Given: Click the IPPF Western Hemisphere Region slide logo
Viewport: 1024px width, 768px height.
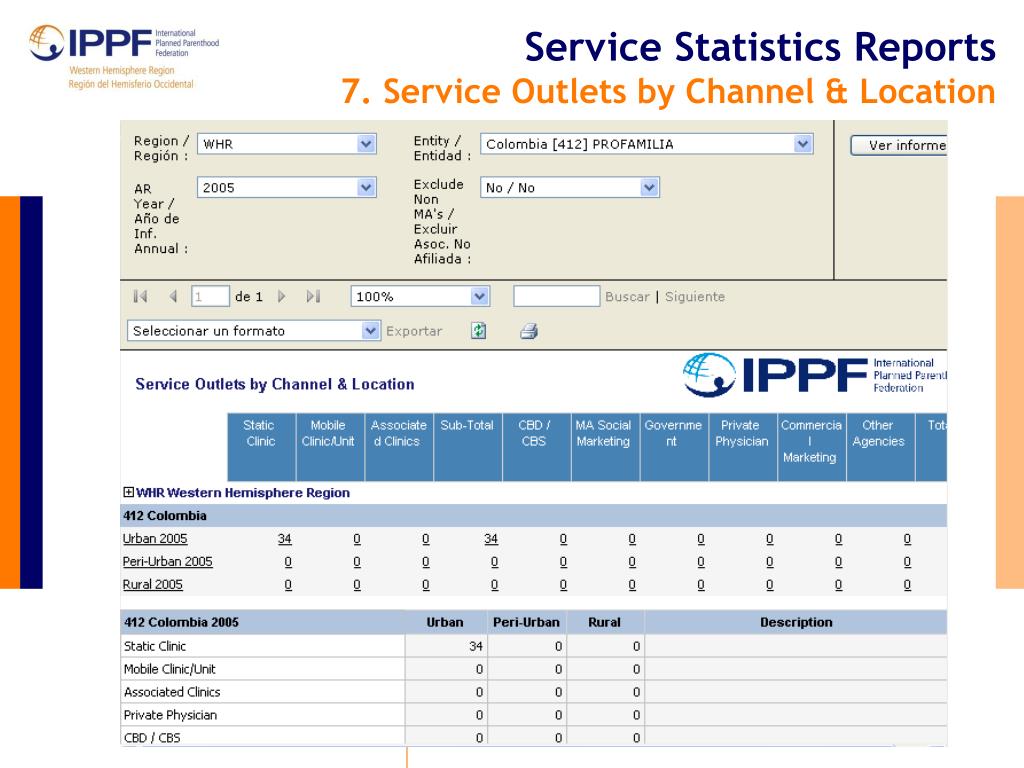Looking at the screenshot, I should pos(124,57).
